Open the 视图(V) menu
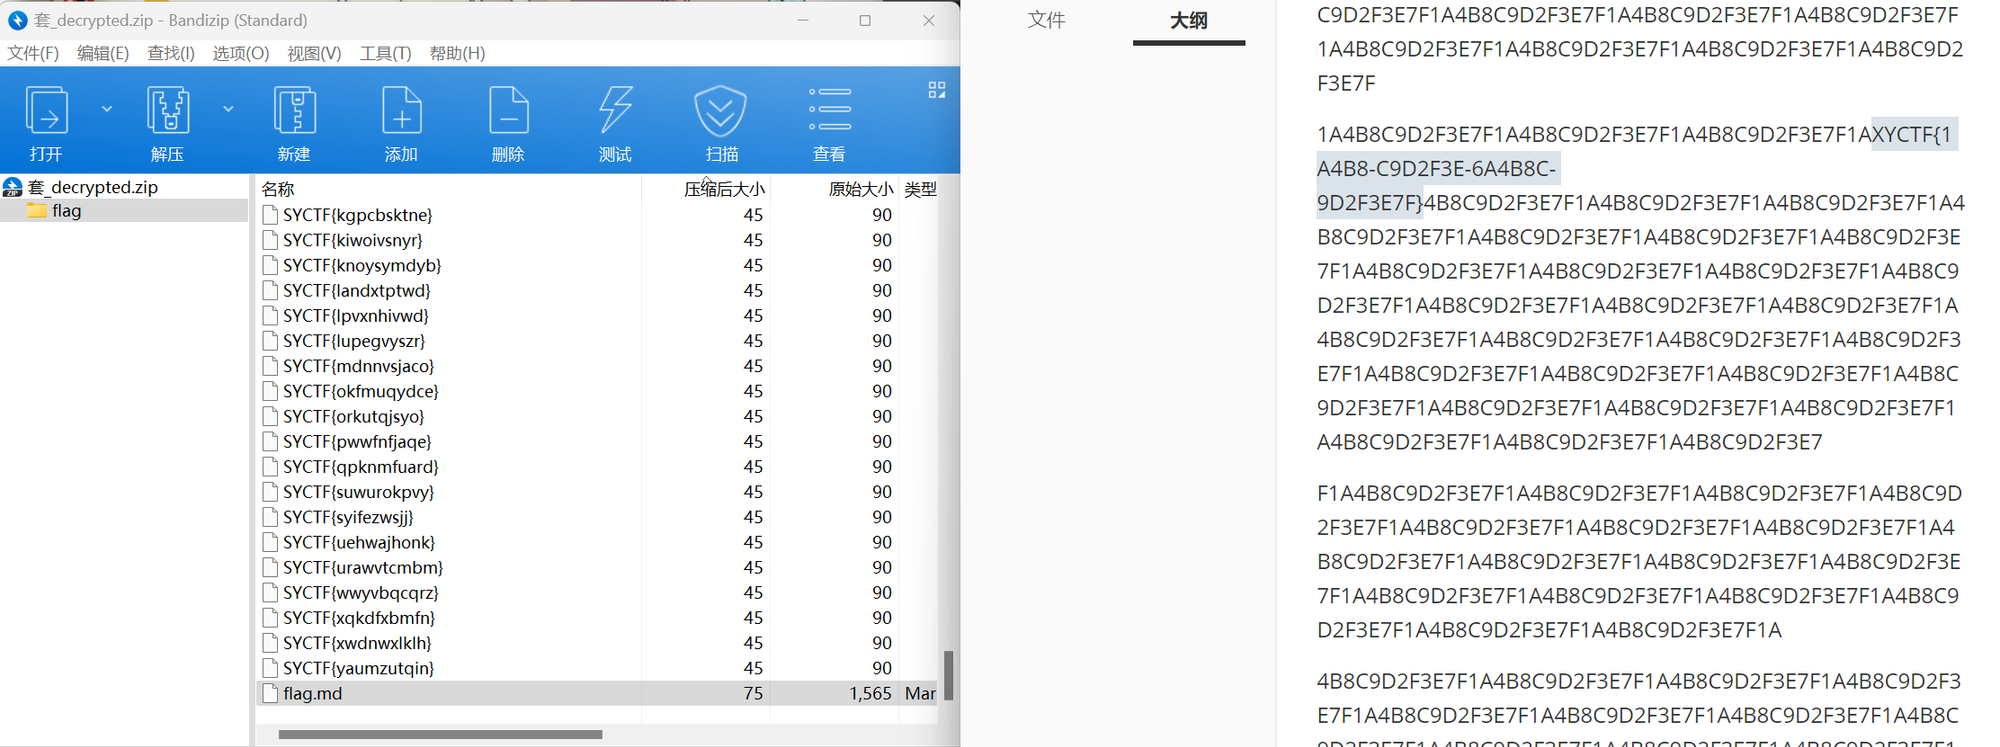 click(x=314, y=53)
